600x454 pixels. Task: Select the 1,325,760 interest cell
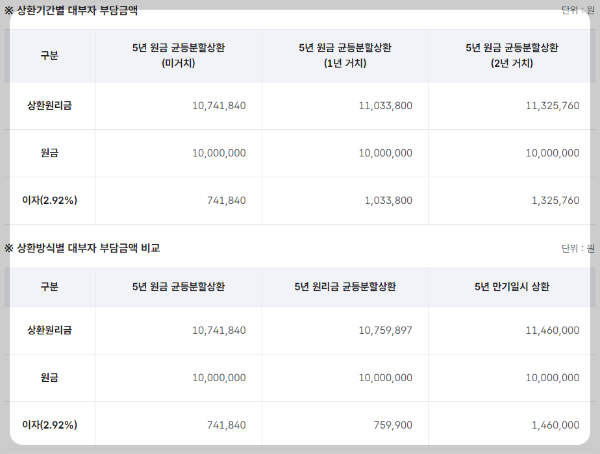coord(555,200)
